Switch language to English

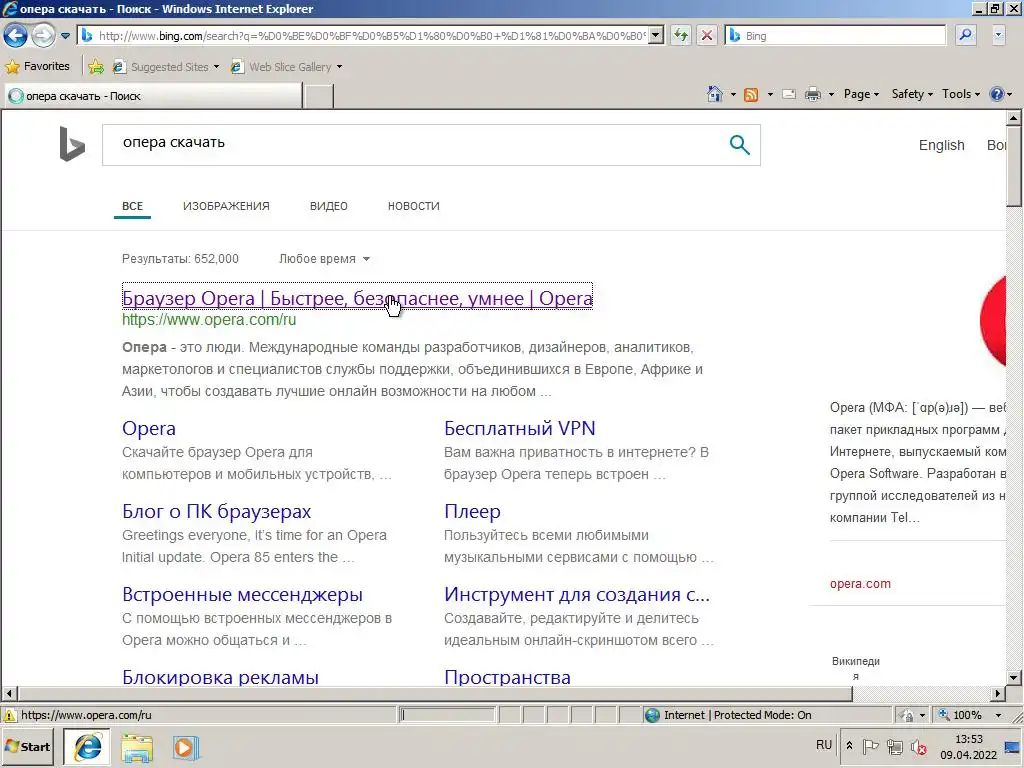tap(941, 145)
